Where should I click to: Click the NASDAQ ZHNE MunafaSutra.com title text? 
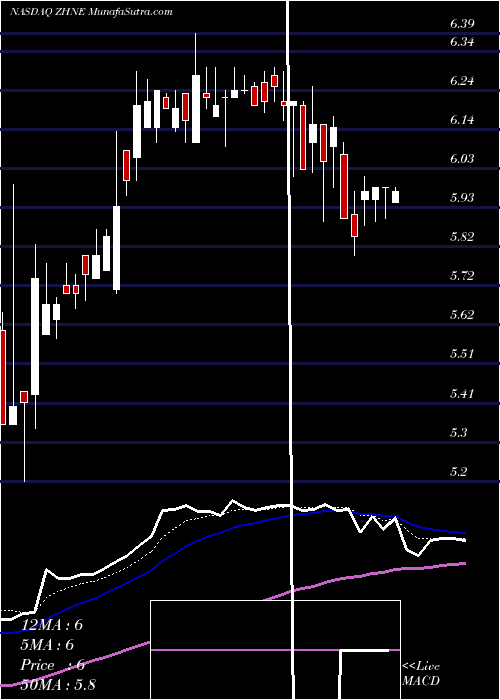point(91,12)
